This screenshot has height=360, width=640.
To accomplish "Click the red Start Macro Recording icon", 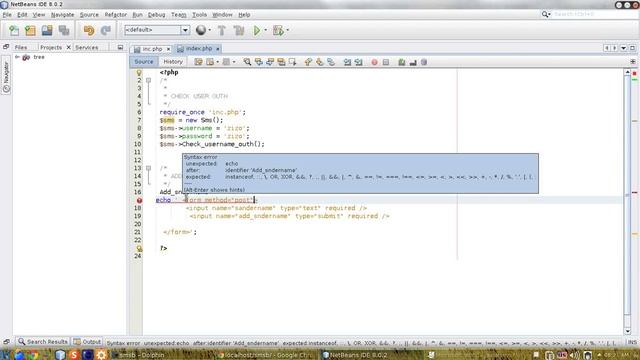I will pyautogui.click(x=374, y=62).
